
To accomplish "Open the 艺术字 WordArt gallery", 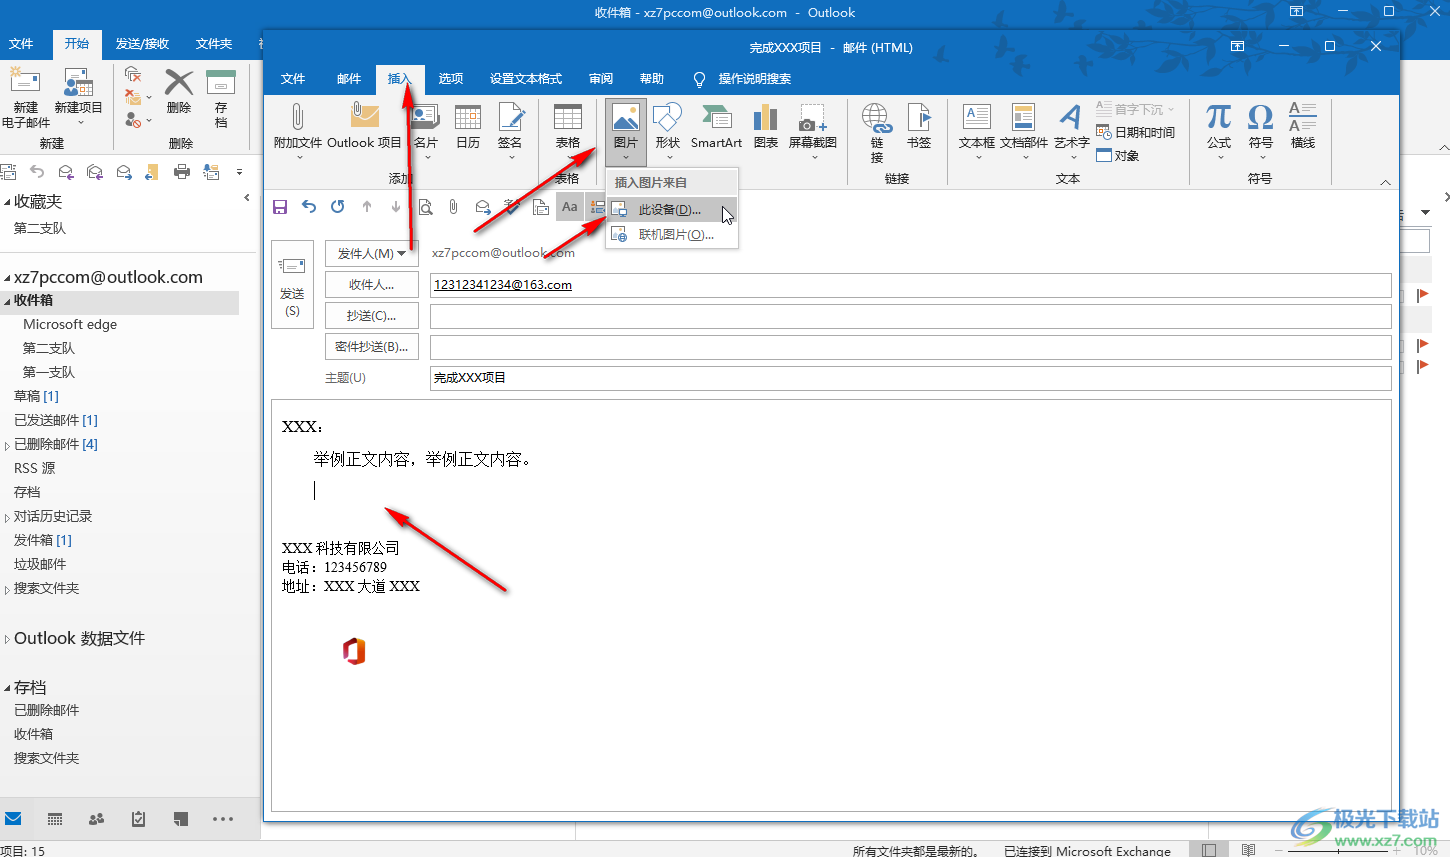I will click(x=1071, y=130).
